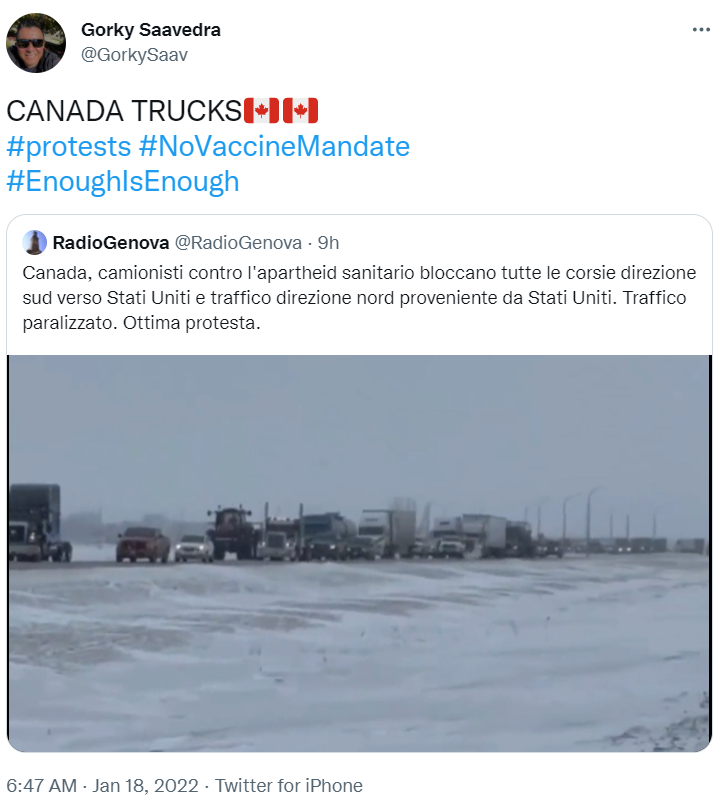This screenshot has height=811, width=727.
Task: Play the truck convoy video thumbnail
Action: 359,553
